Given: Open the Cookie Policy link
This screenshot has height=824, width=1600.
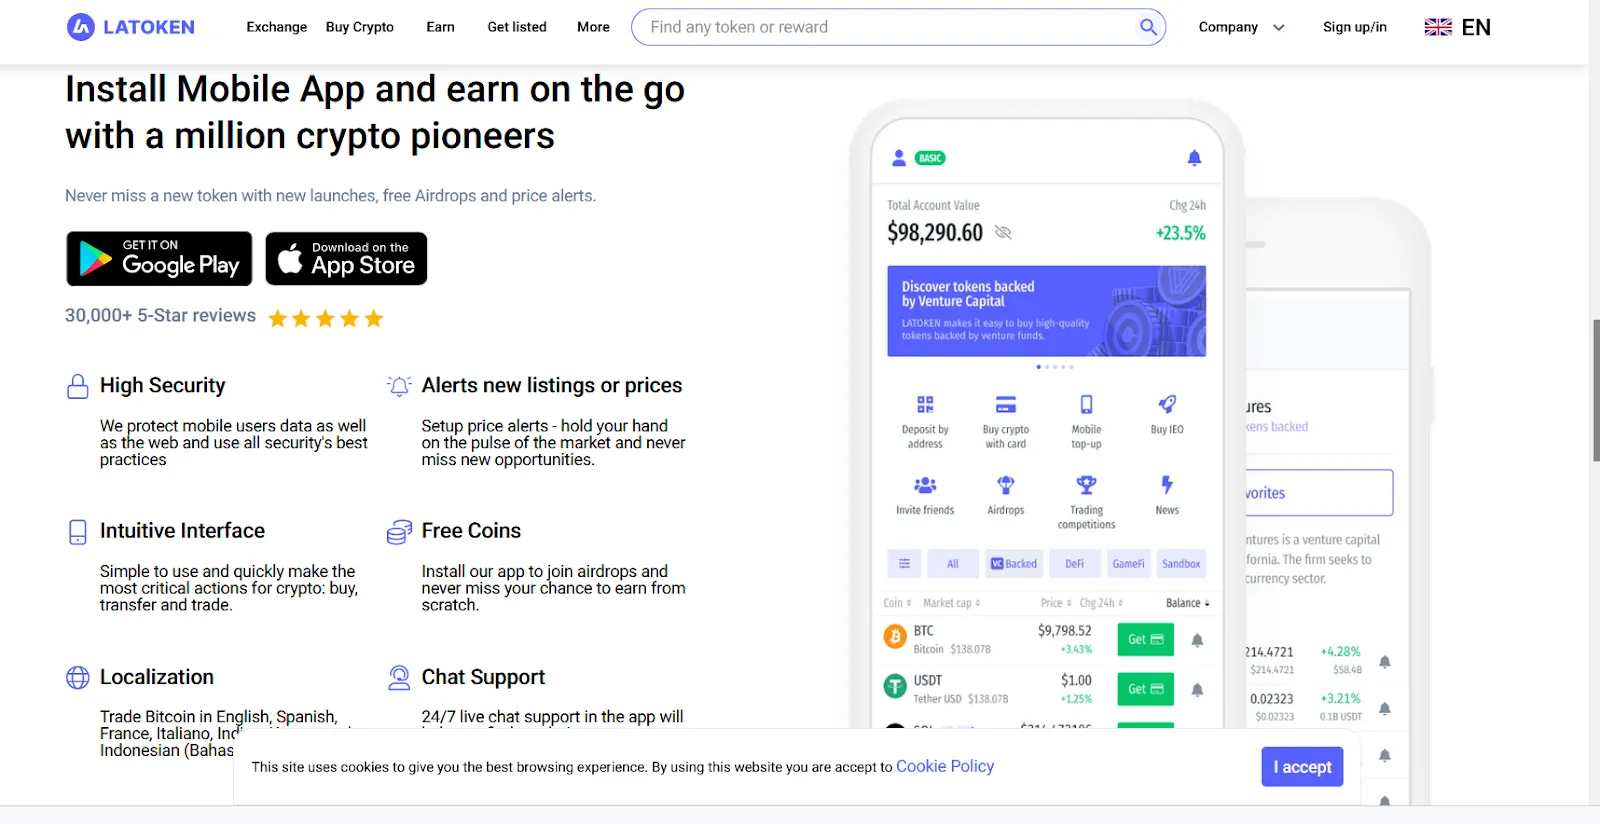Looking at the screenshot, I should 945,766.
